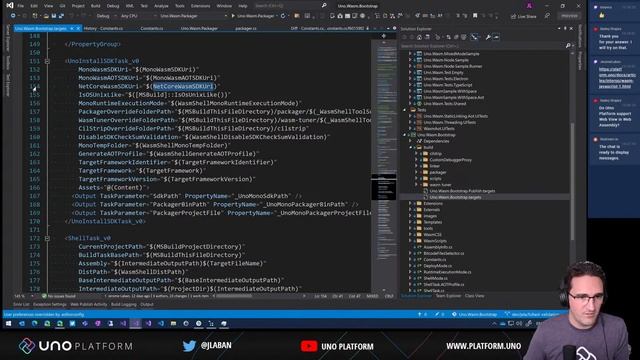Viewport: 640px width, 360px height.
Task: Open the Debug menu
Action: click(113, 6)
